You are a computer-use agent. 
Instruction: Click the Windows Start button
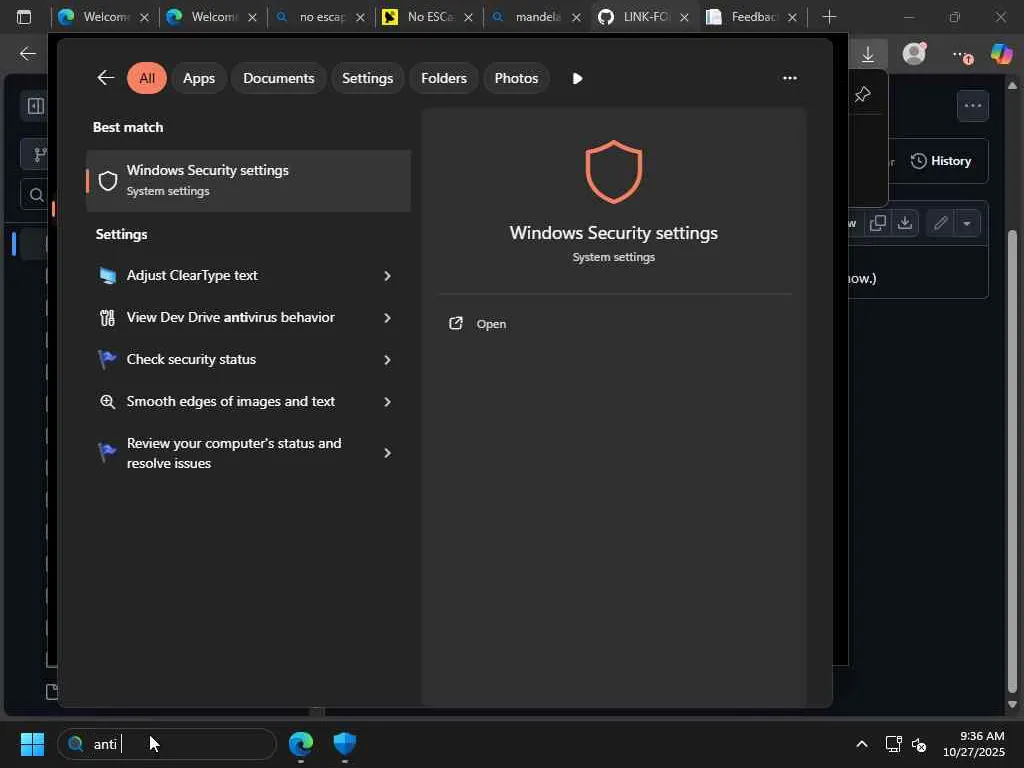(x=32, y=744)
